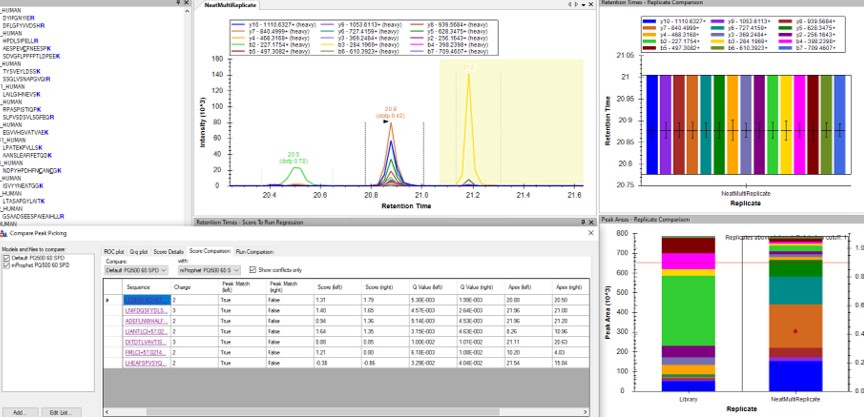Select the Score Comparison tab
864x417 pixels.
tap(210, 251)
